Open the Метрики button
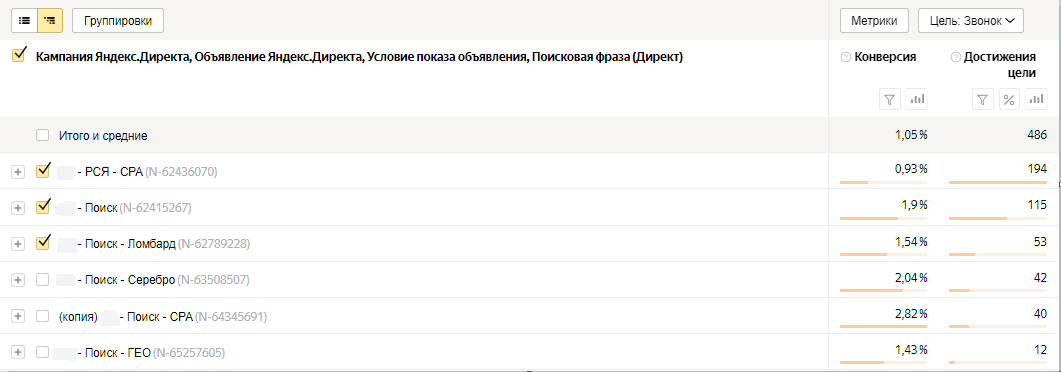This screenshot has width=1061, height=372. point(874,21)
